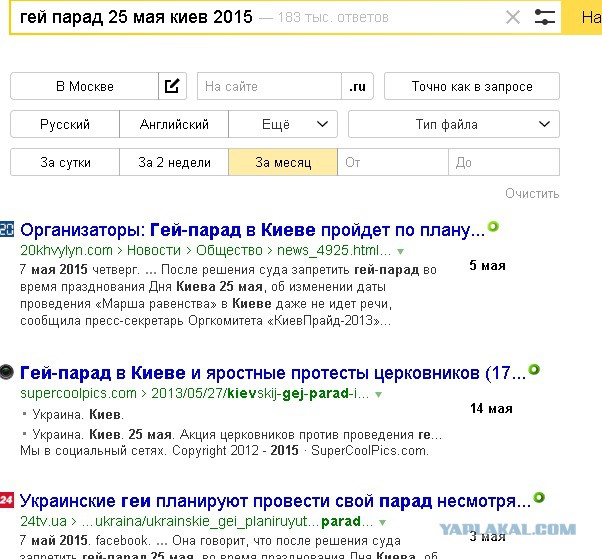Toggle 'Точно как в запросе' filter
Image resolution: width=602 pixels, height=559 pixels.
pyautogui.click(x=472, y=86)
